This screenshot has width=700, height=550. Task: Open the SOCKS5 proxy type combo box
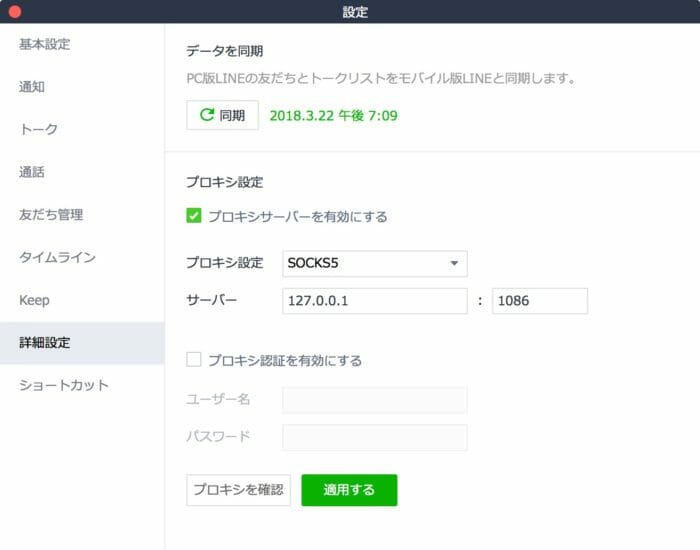tap(375, 263)
